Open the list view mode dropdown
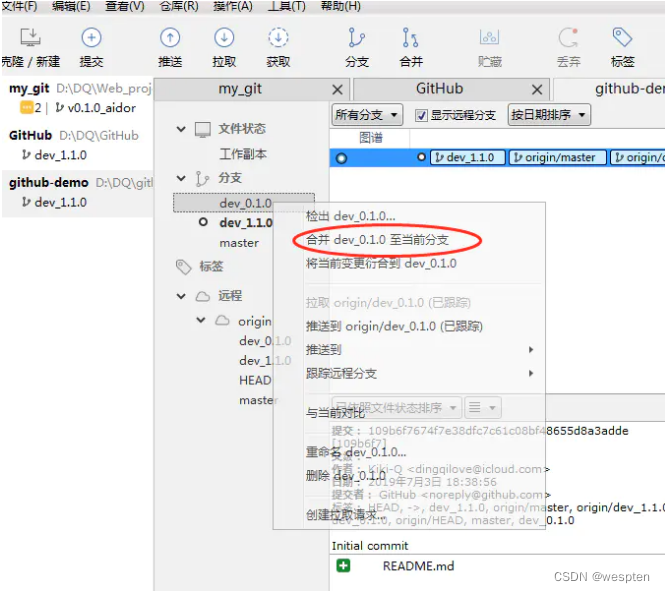665x593 pixels. pyautogui.click(x=483, y=408)
